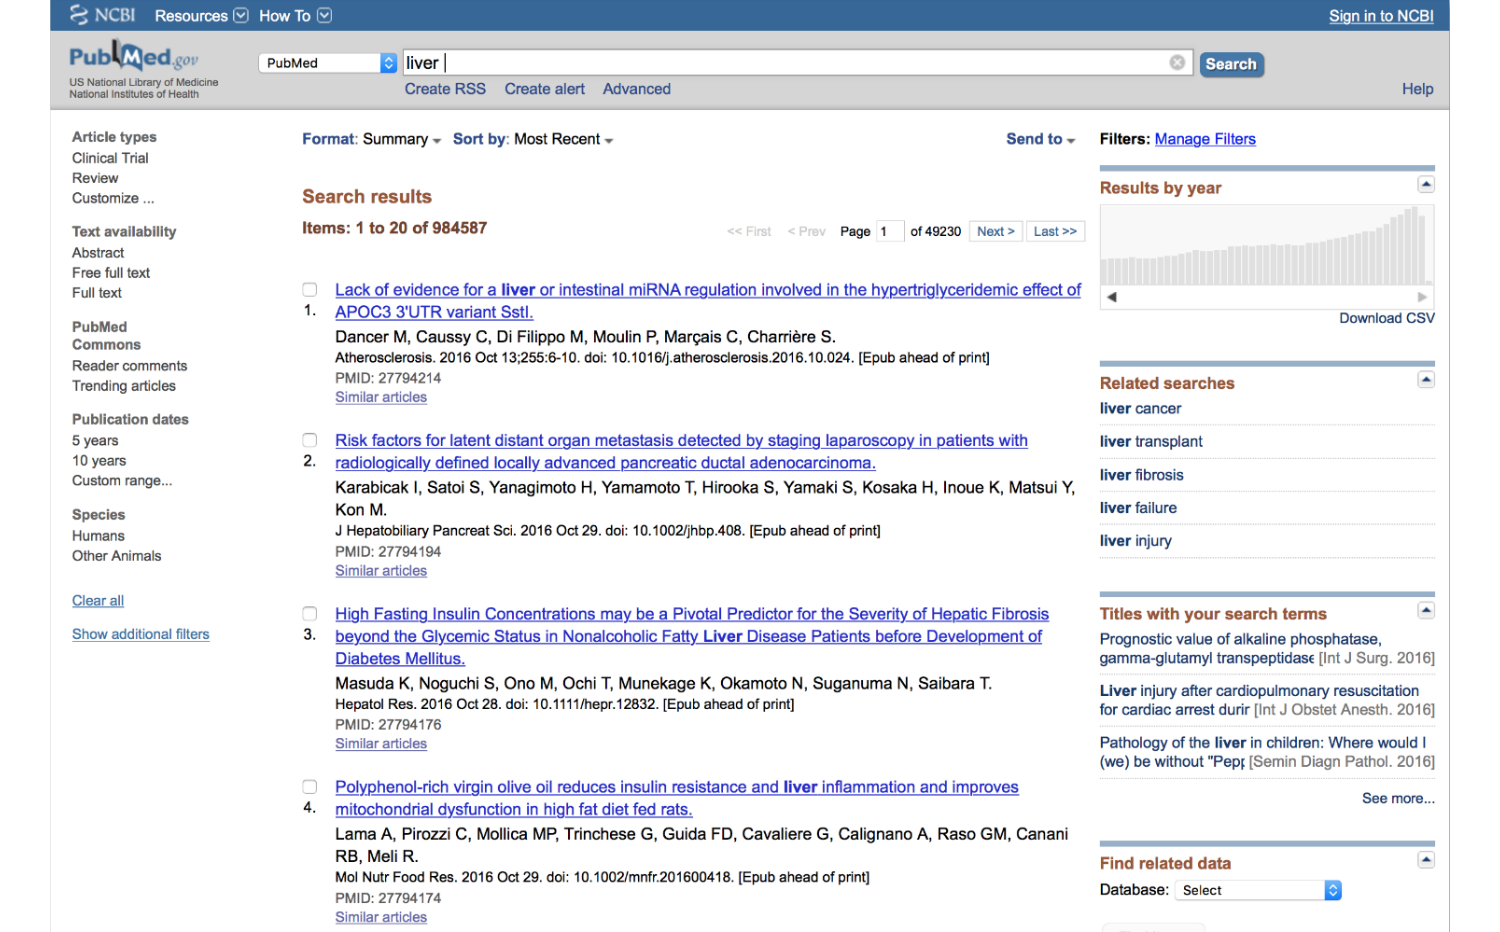This screenshot has height=932, width=1500.
Task: Open the Format Summary dropdown
Action: 371,140
